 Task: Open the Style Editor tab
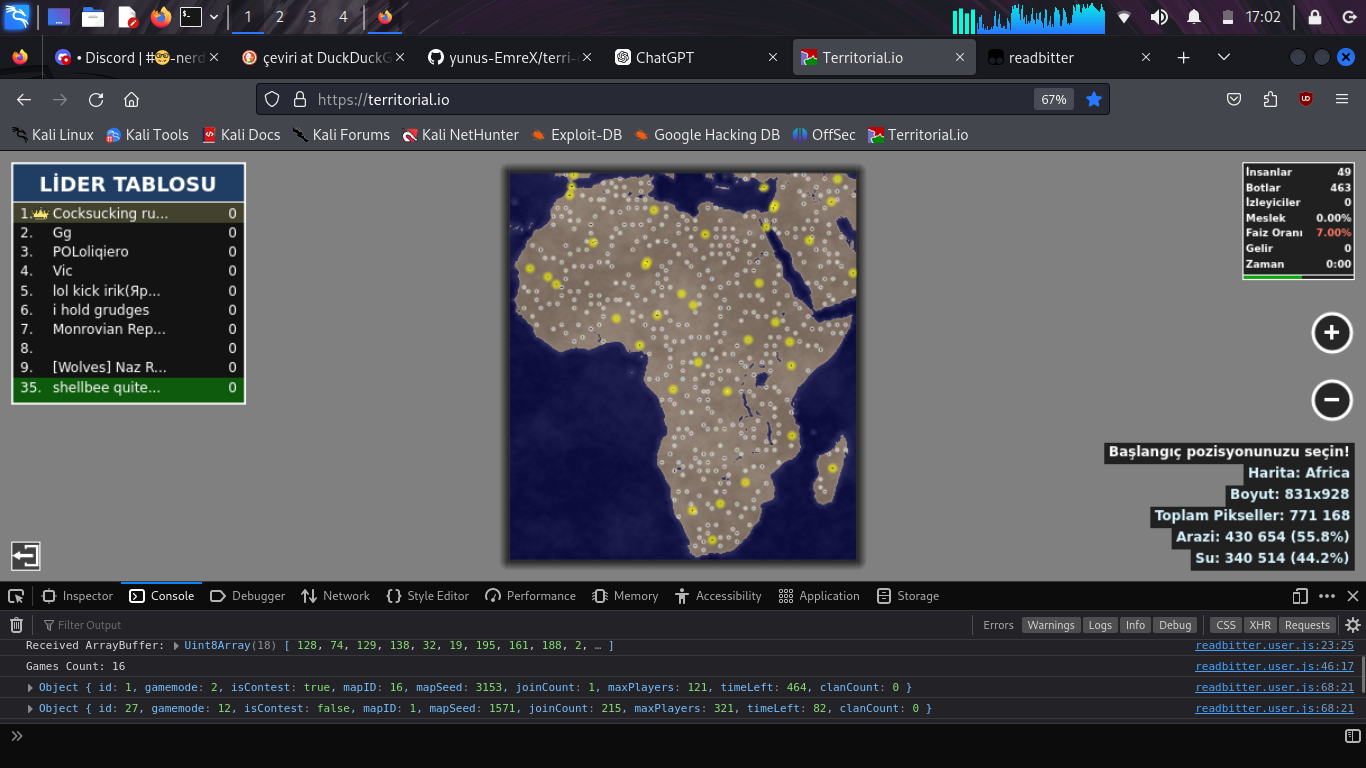click(427, 596)
